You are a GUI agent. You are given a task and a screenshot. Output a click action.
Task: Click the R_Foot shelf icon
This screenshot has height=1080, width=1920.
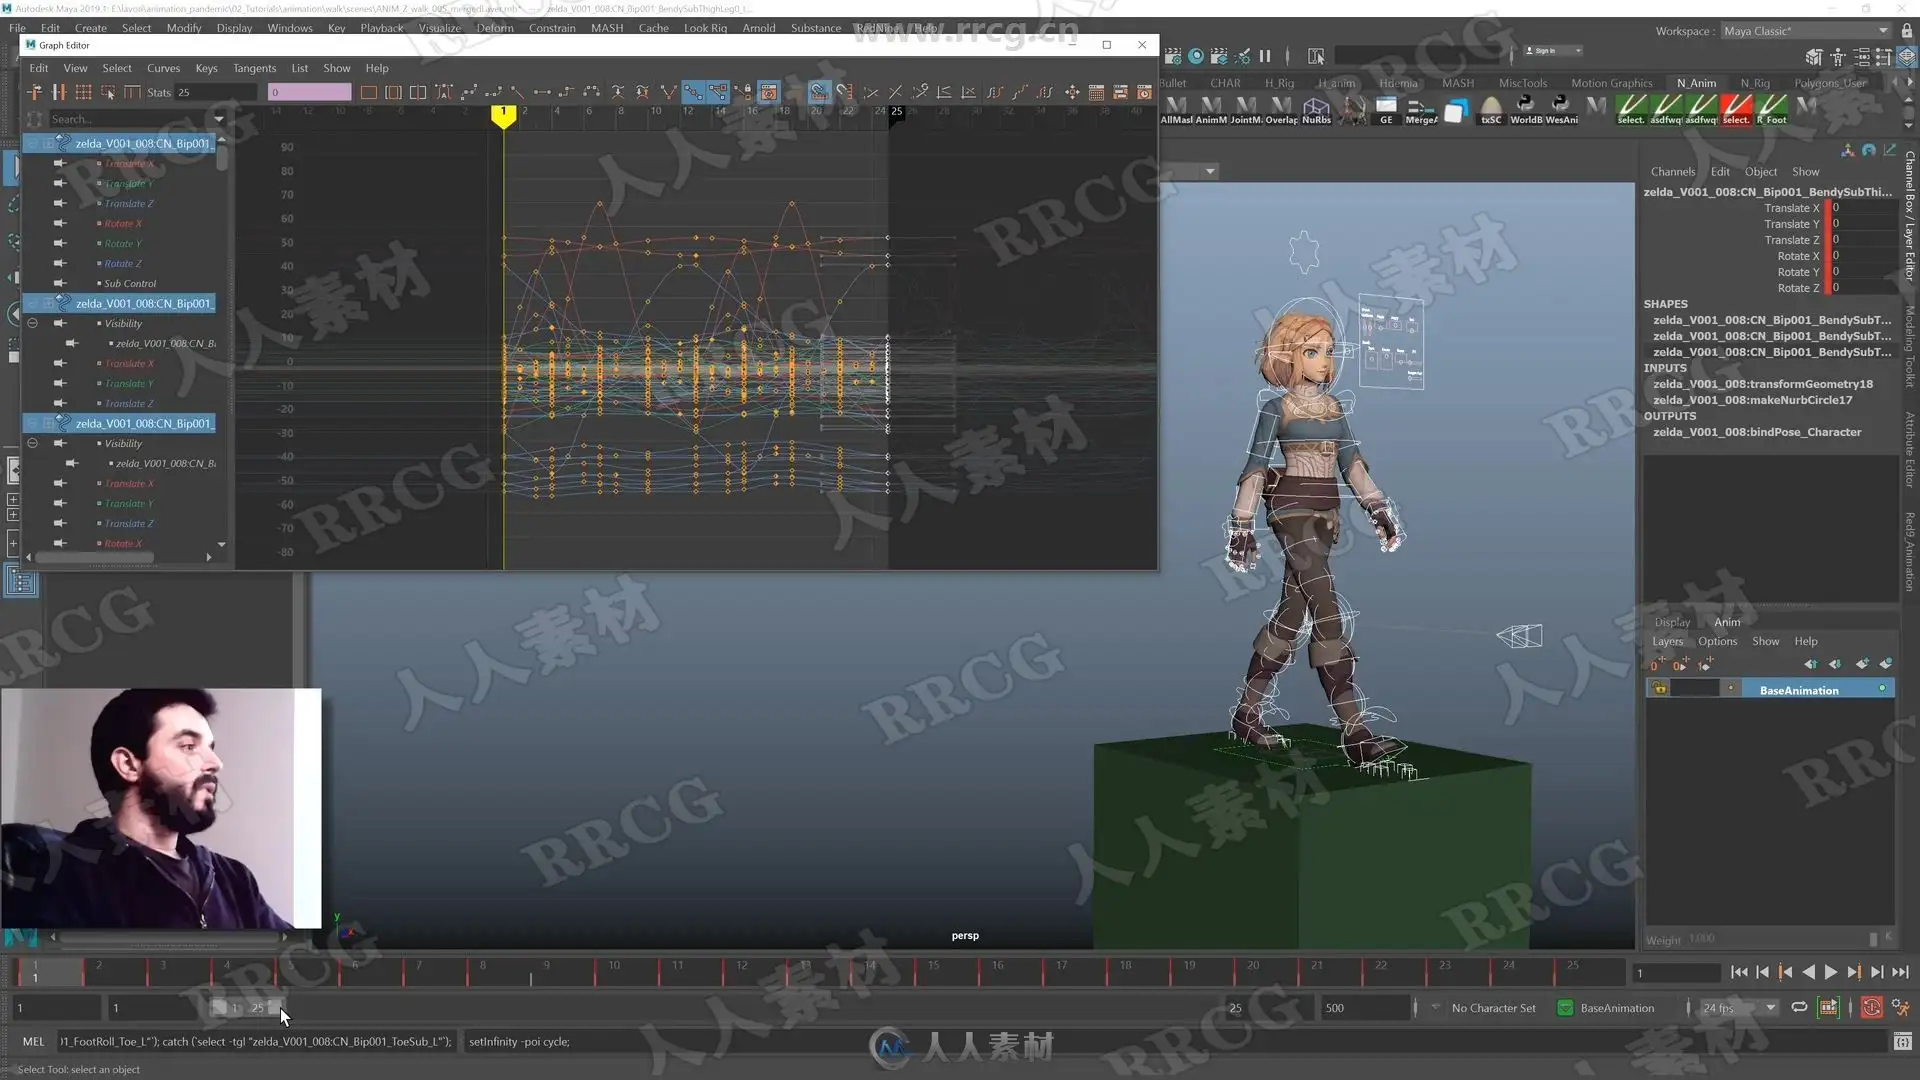(1772, 109)
